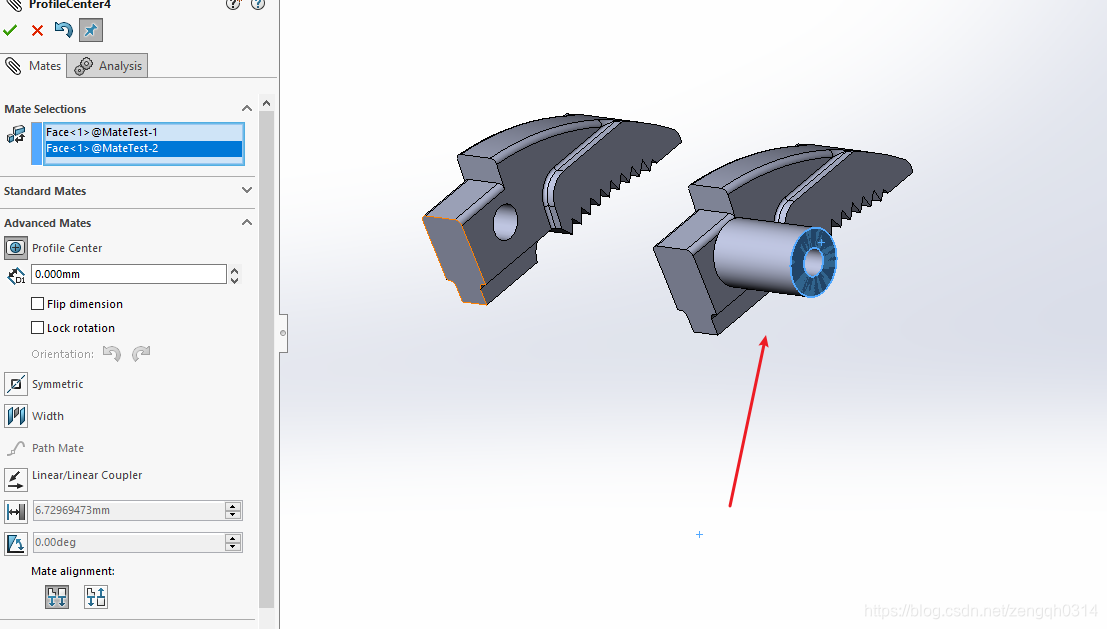Click the blue undo arrow
This screenshot has height=629, width=1107.
(x=64, y=30)
